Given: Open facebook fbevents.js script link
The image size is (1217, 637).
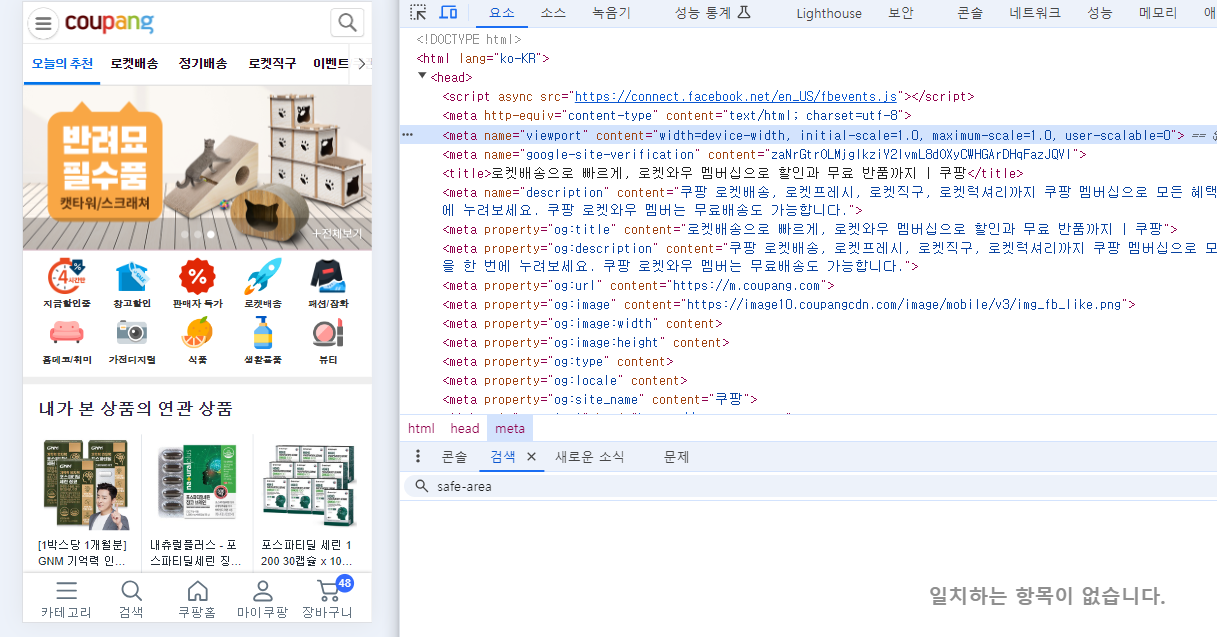Looking at the screenshot, I should click(x=735, y=97).
